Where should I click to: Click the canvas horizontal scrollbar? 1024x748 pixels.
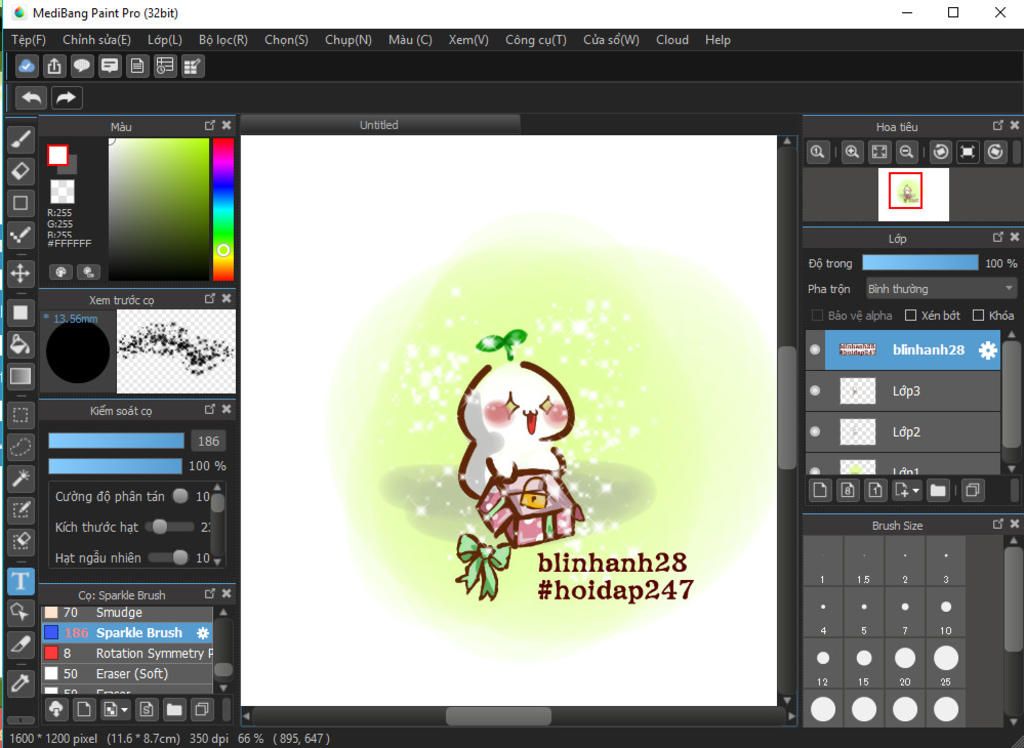coord(498,716)
